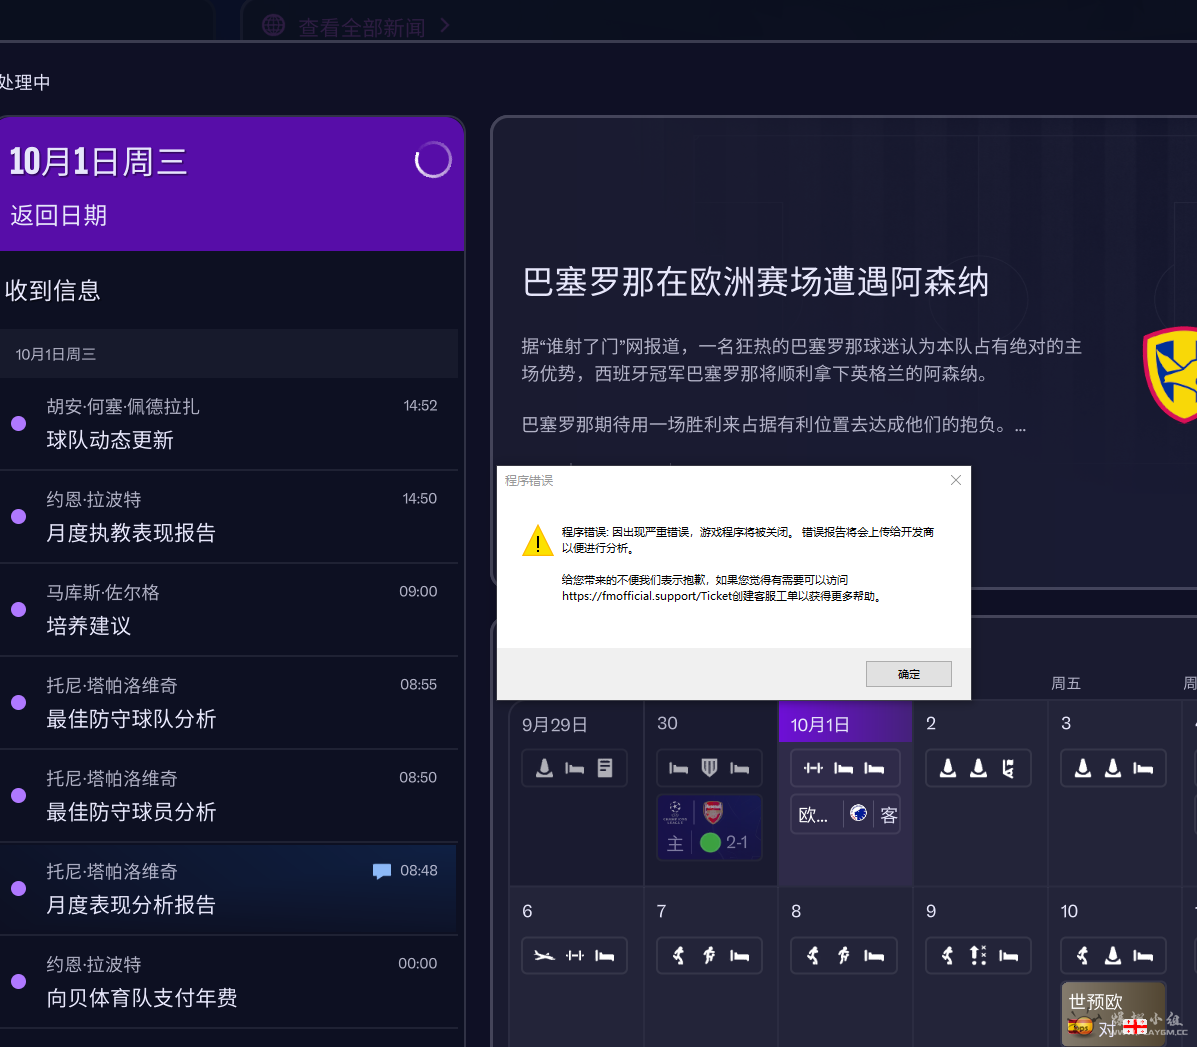Screen dimensions: 1197x1047
Task: Click the travel airplane icon on October 6
Action: click(x=544, y=955)
